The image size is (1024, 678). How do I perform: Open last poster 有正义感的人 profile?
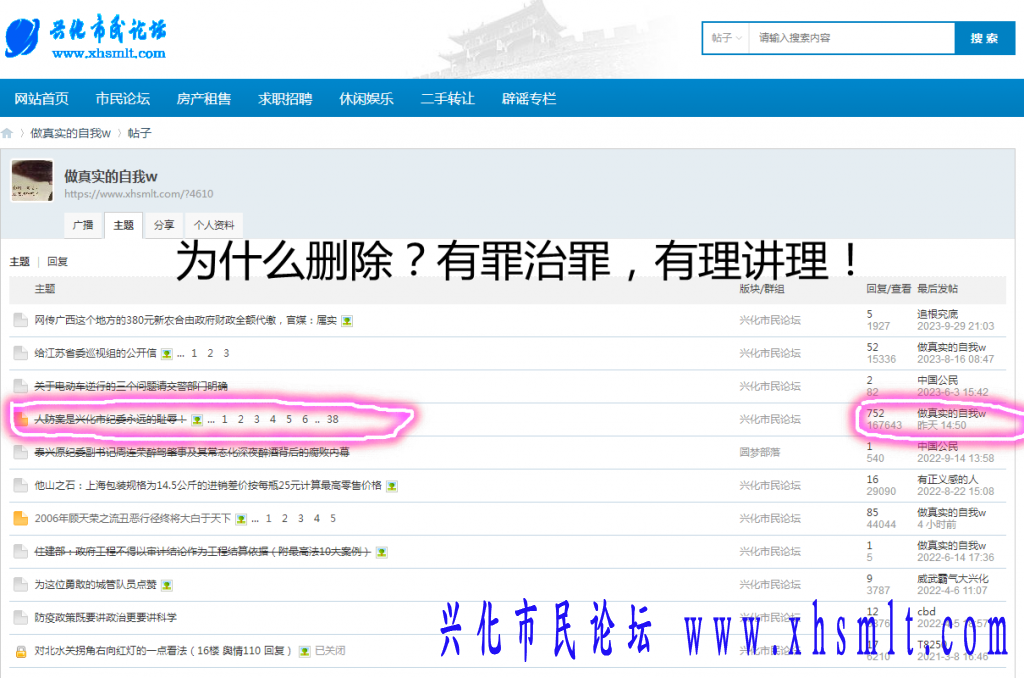(x=947, y=479)
